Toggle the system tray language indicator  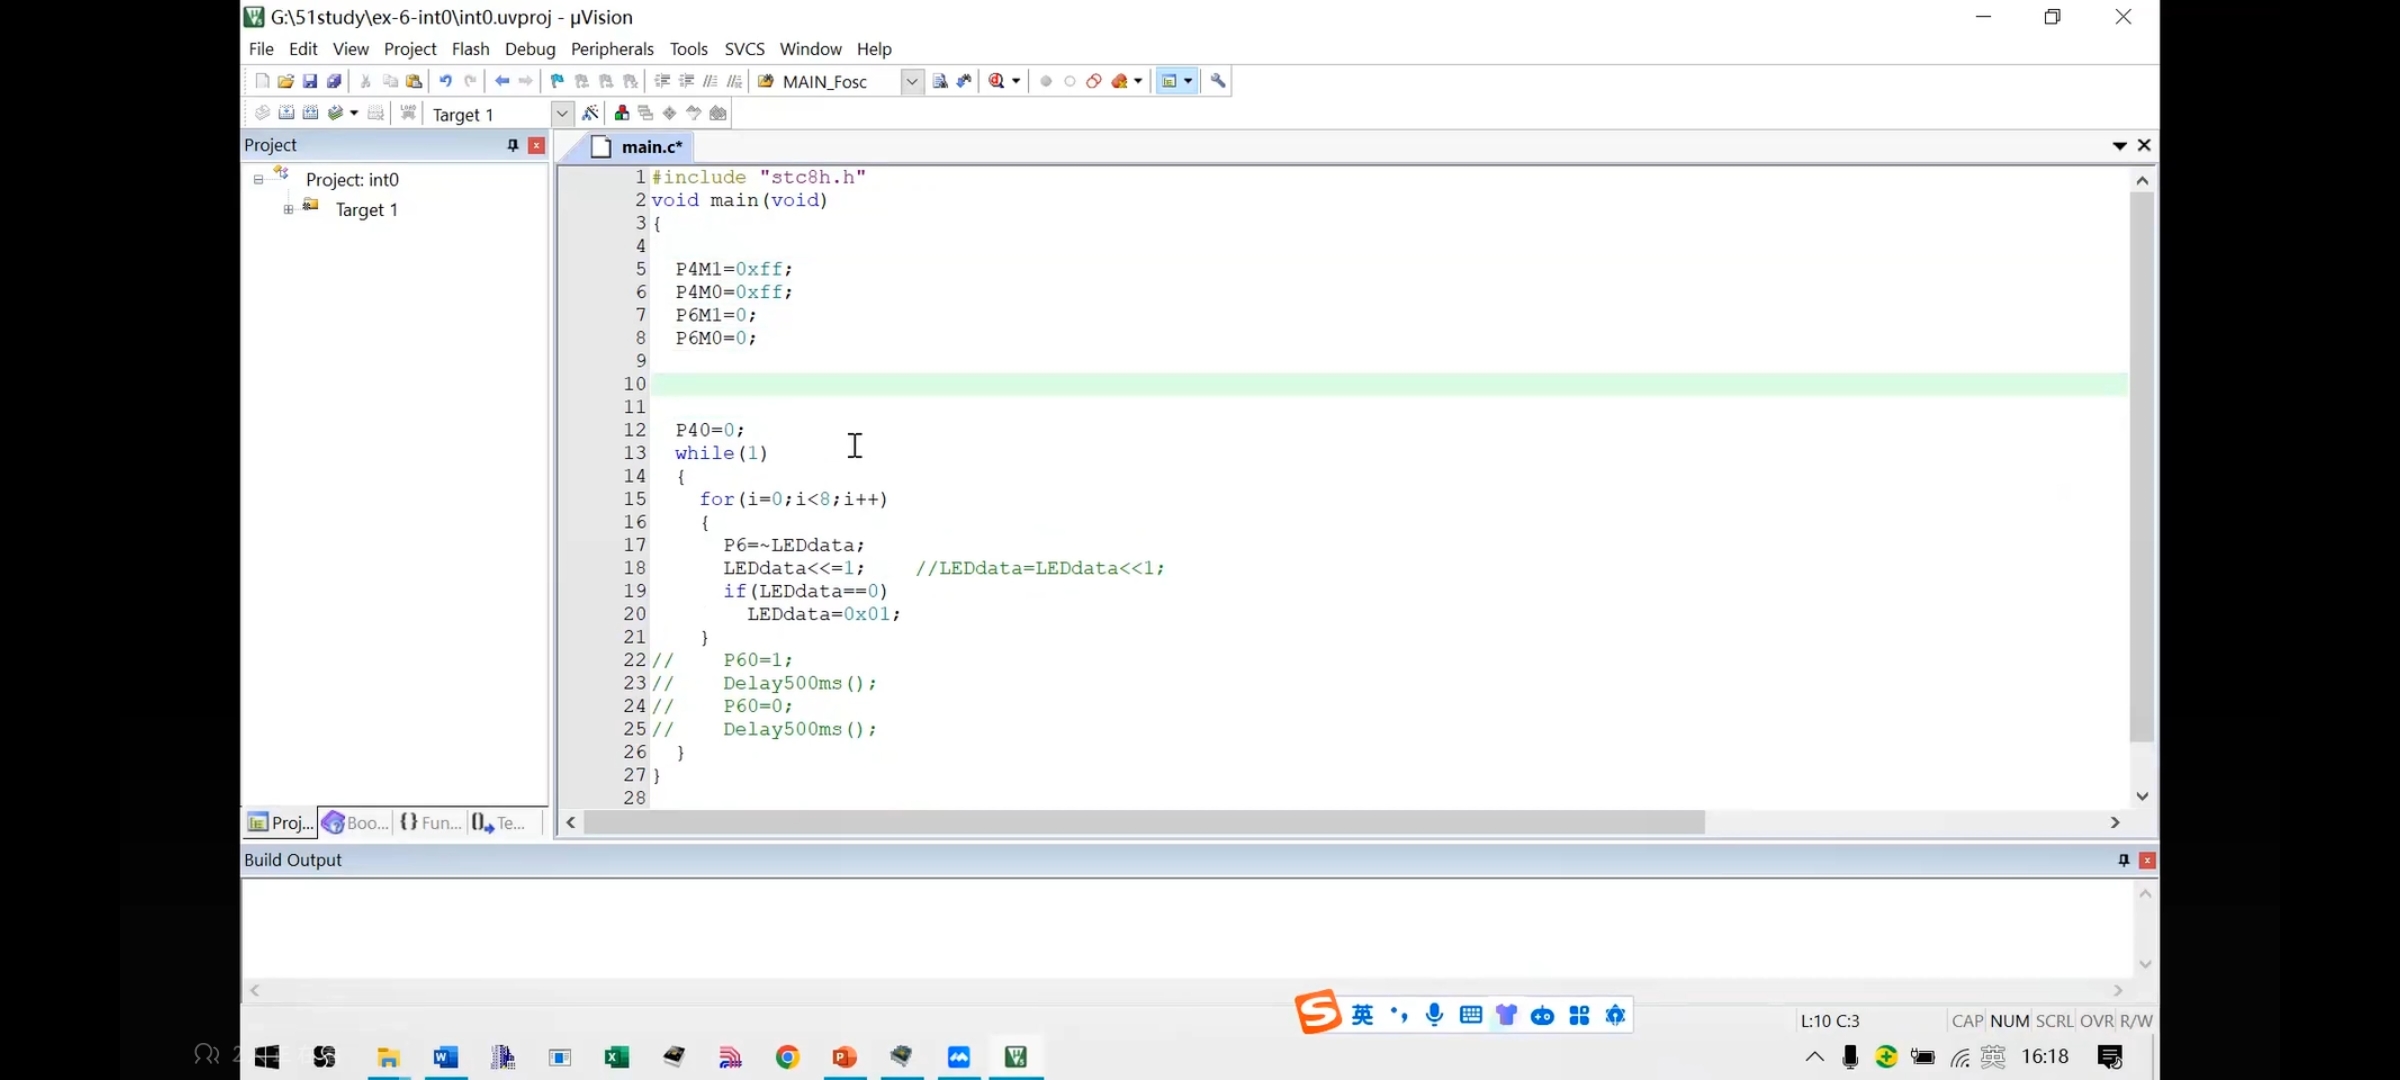(x=1993, y=1057)
